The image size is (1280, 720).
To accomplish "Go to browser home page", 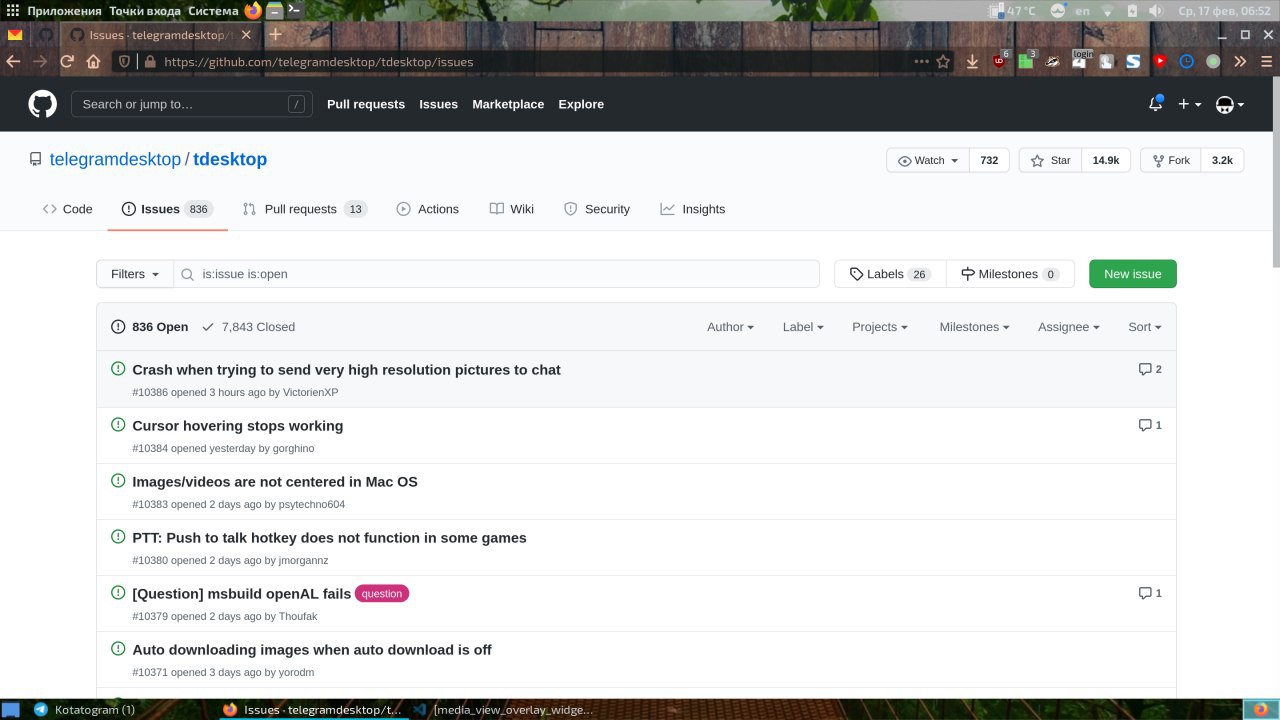I will [x=93, y=61].
